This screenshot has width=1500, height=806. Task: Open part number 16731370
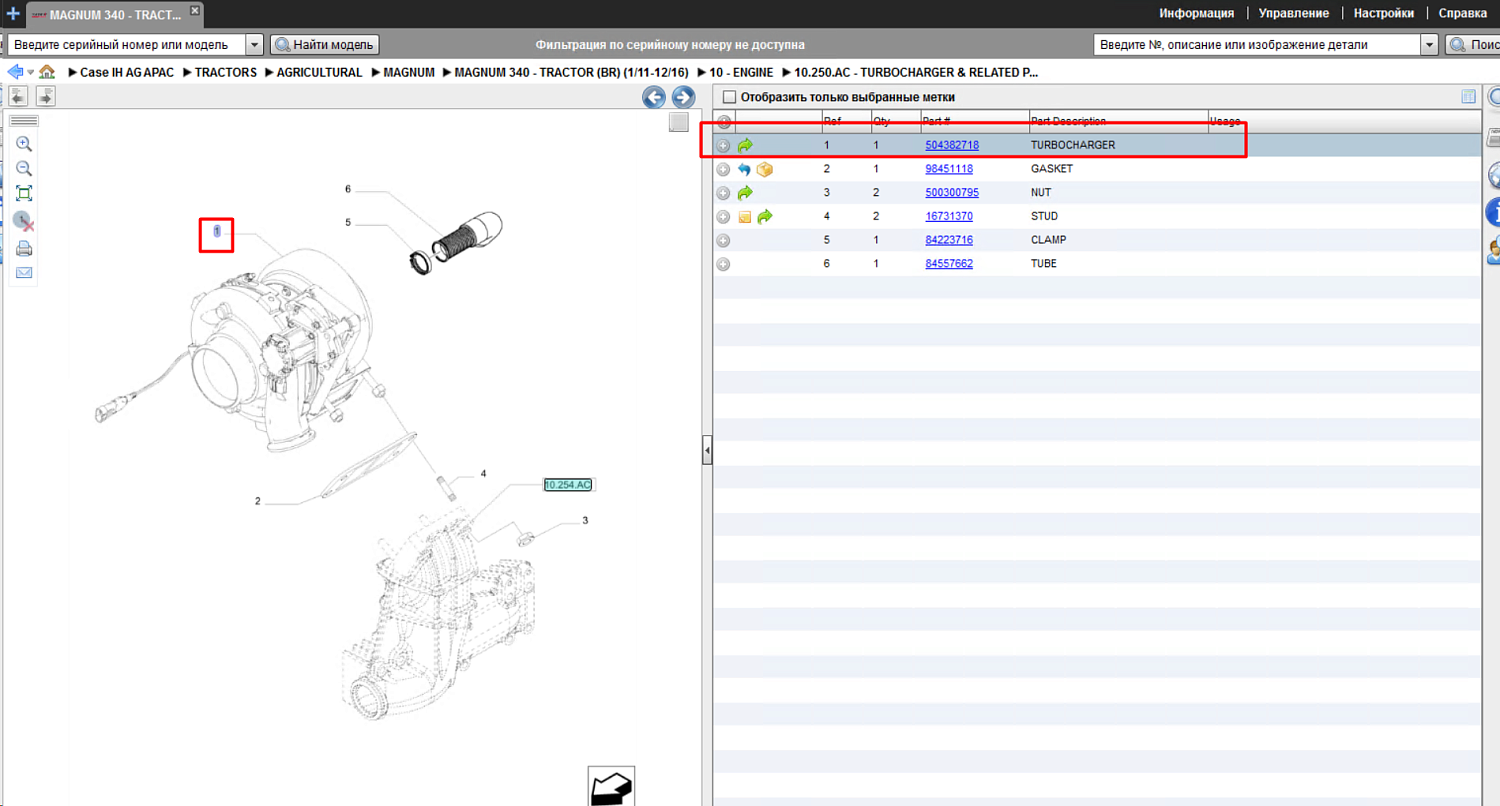point(949,216)
